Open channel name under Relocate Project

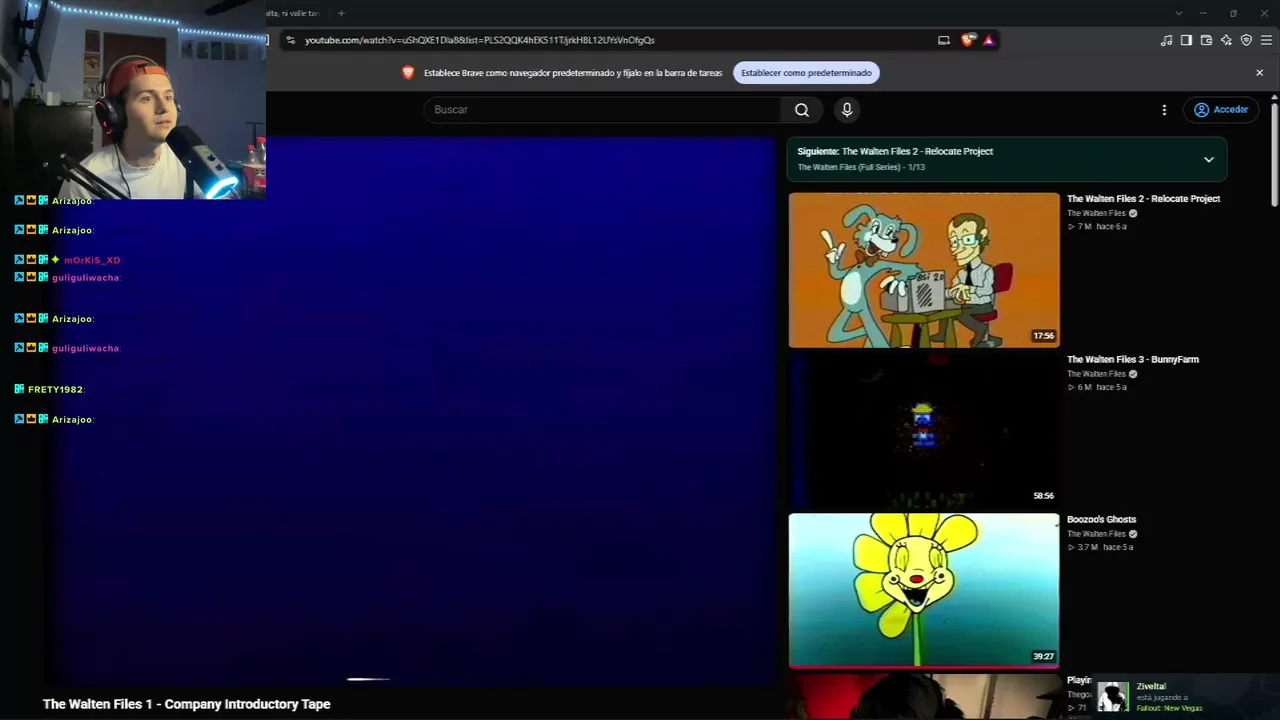click(1096, 213)
